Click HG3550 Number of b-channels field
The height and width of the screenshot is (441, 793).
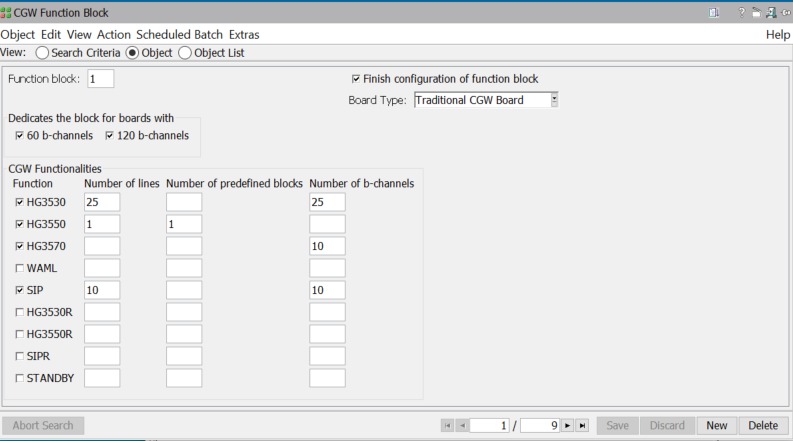(x=327, y=224)
